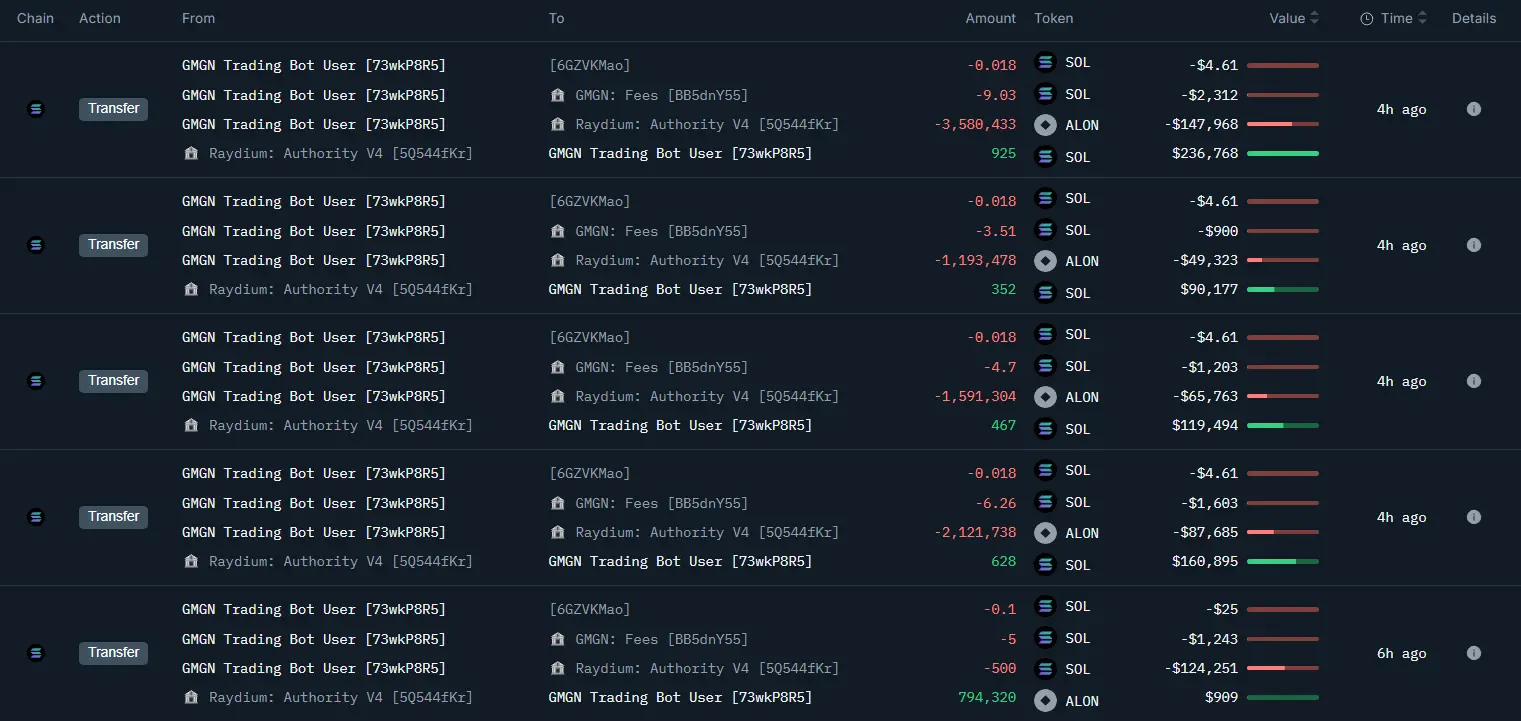1521x721 pixels.
Task: Open the info icon on the 6h ago transaction
Action: click(x=1473, y=653)
